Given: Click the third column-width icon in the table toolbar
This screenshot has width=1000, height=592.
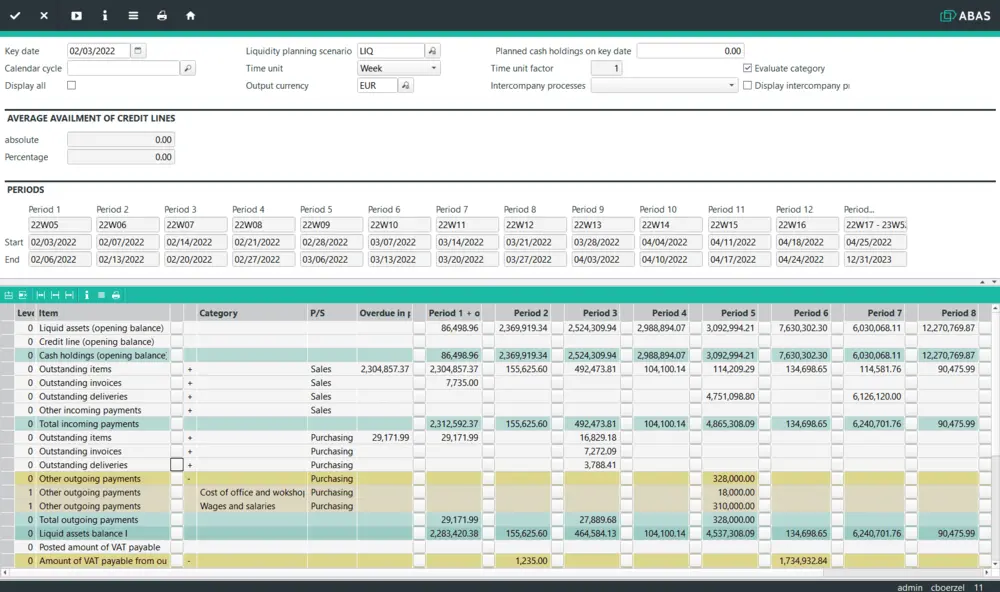Looking at the screenshot, I should click(69, 295).
